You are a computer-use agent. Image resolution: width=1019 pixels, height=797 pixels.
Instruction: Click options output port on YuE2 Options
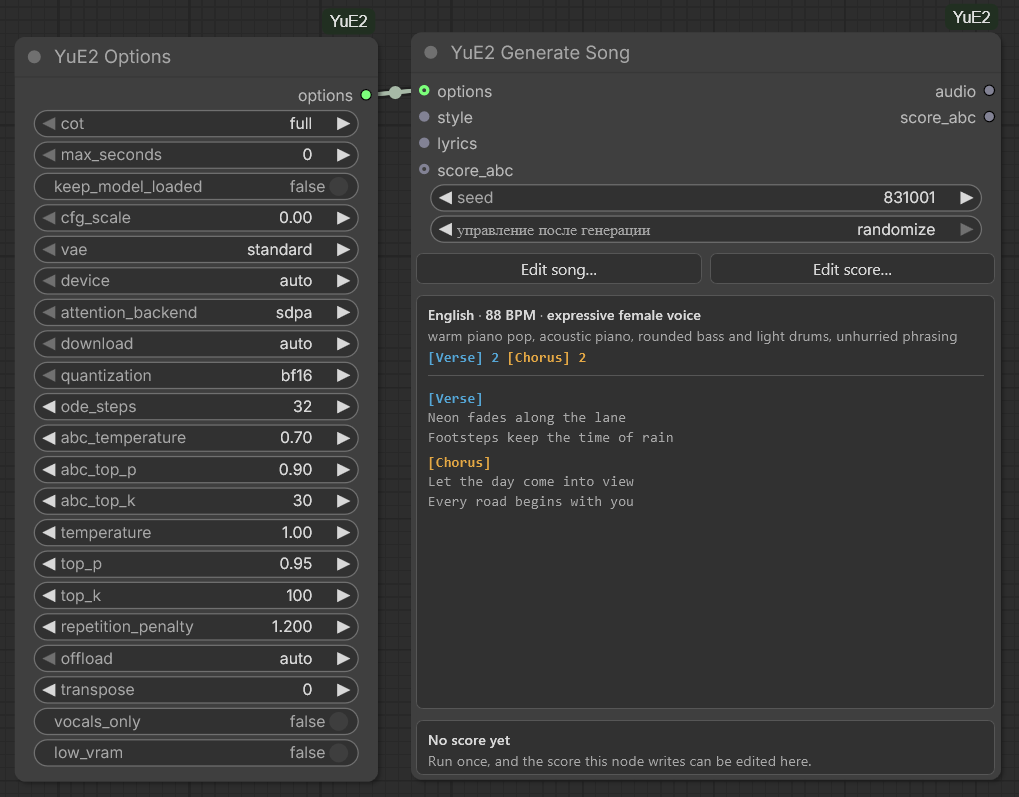pos(366,95)
